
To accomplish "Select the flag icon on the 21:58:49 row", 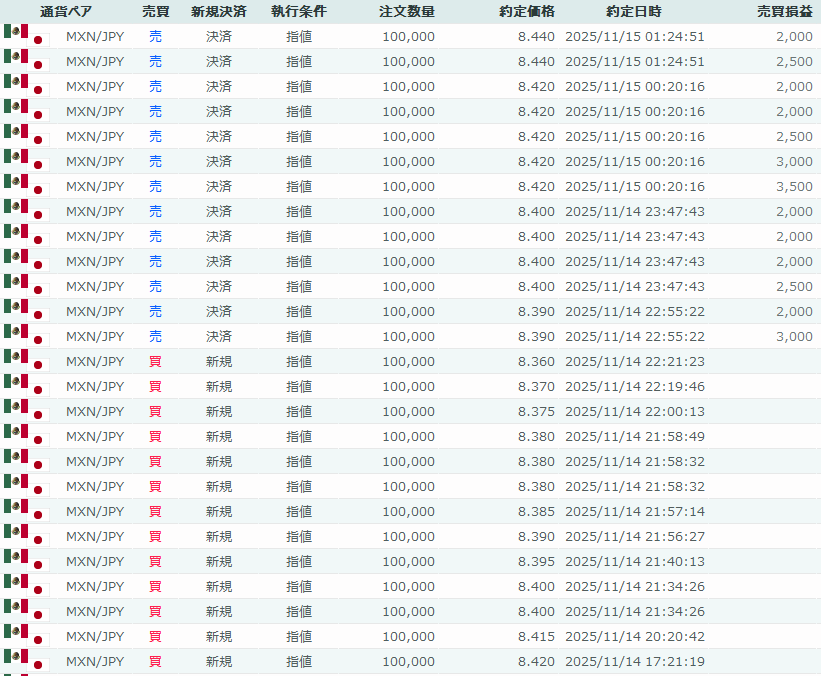I will coord(26,436).
